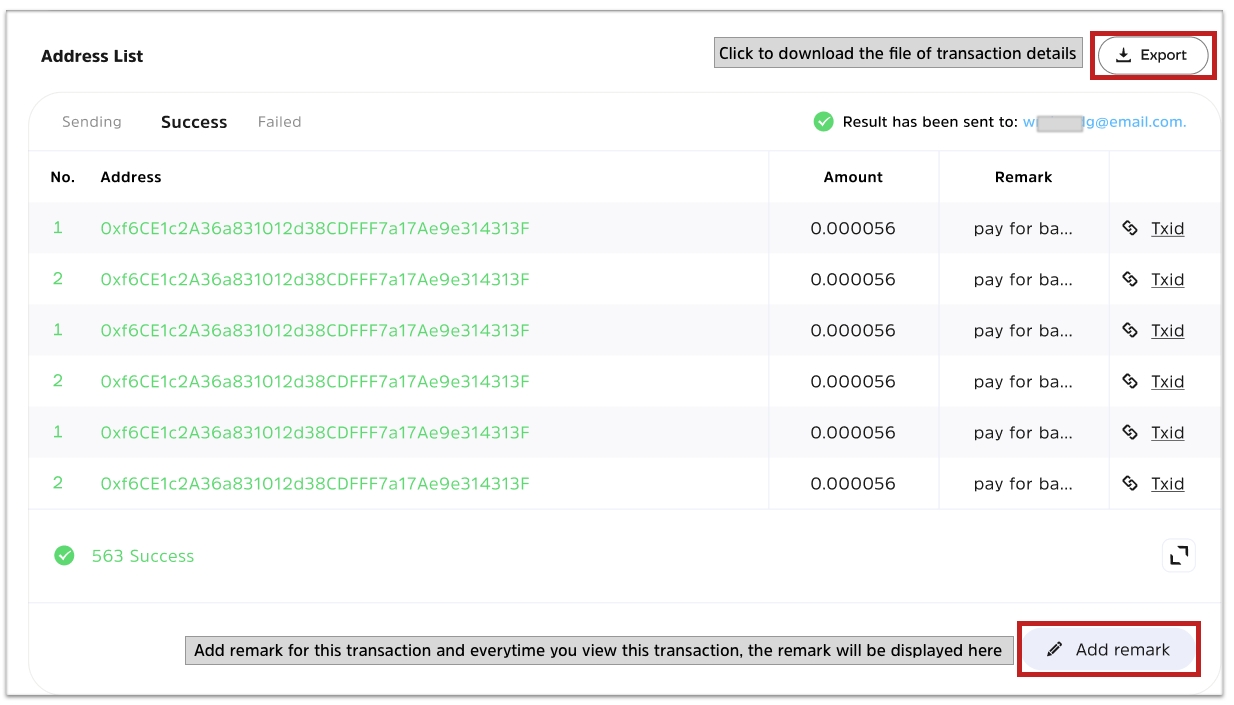The height and width of the screenshot is (705, 1234).
Task: Click the link icon in first row
Action: [1130, 228]
